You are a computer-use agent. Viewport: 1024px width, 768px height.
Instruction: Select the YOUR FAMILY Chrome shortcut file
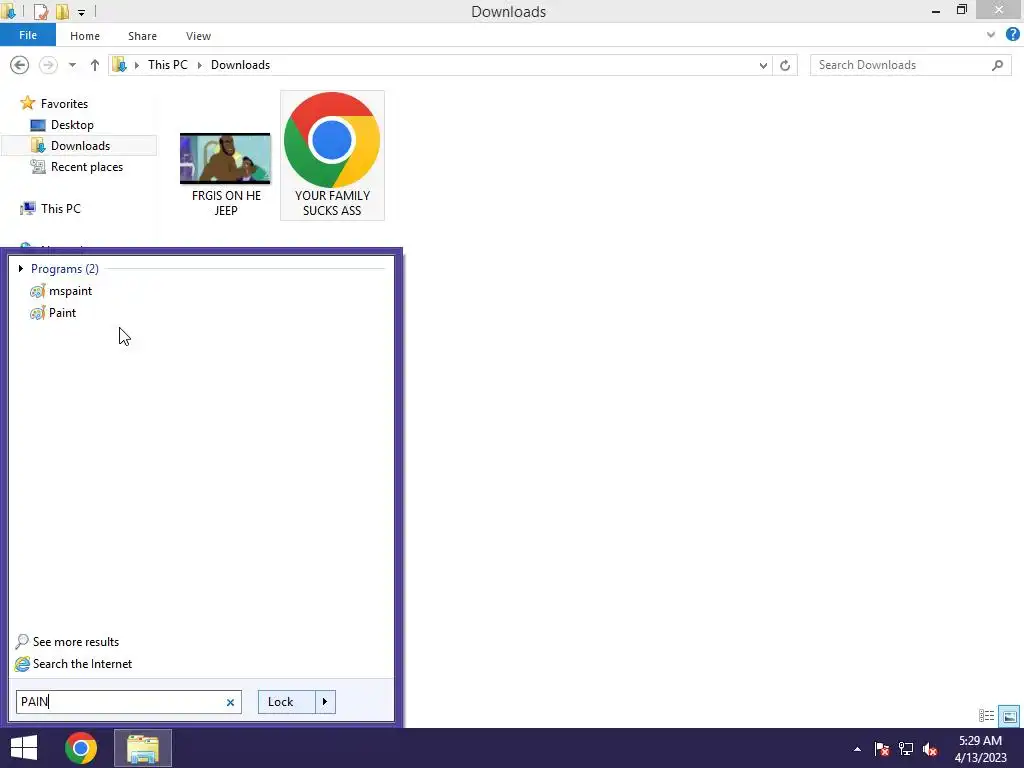(332, 155)
